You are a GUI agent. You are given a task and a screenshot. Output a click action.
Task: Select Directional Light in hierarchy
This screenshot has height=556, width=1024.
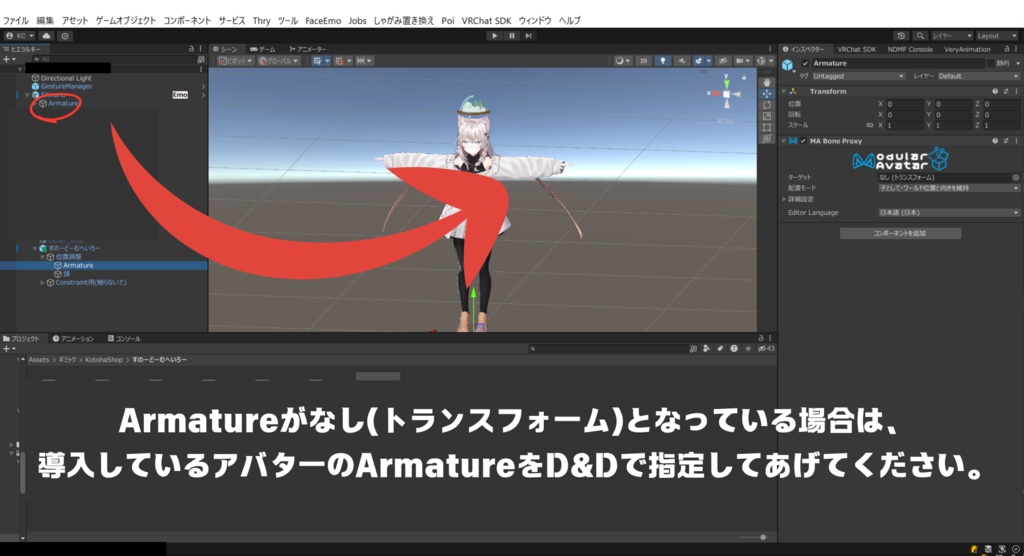pos(66,78)
